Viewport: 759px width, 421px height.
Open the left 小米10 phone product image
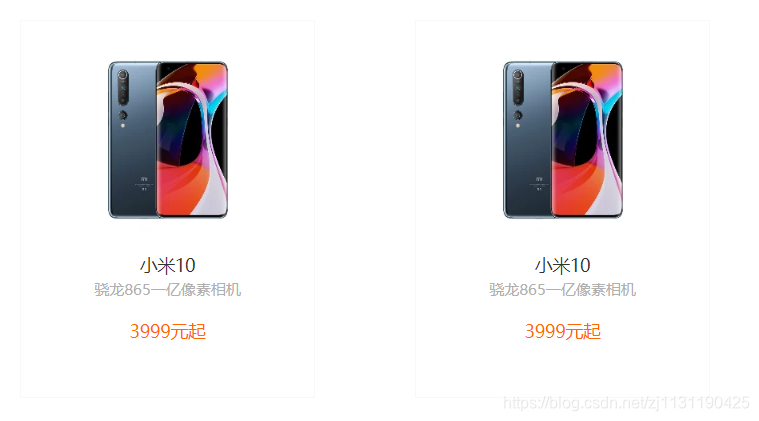click(168, 140)
